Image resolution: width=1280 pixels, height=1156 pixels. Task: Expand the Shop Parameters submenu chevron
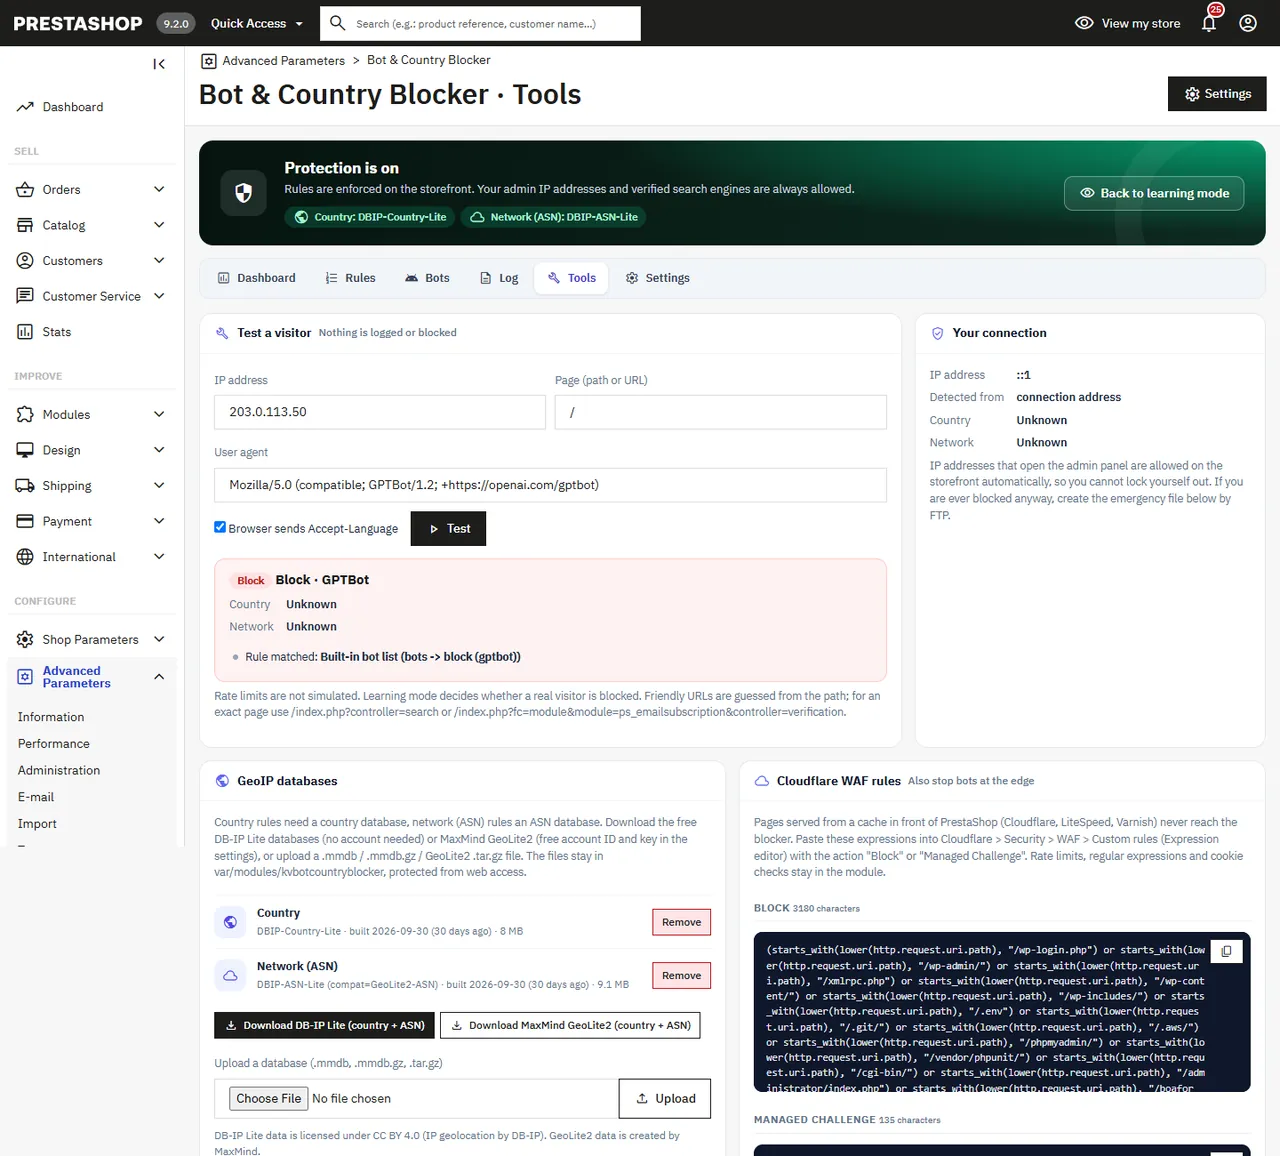pos(159,639)
